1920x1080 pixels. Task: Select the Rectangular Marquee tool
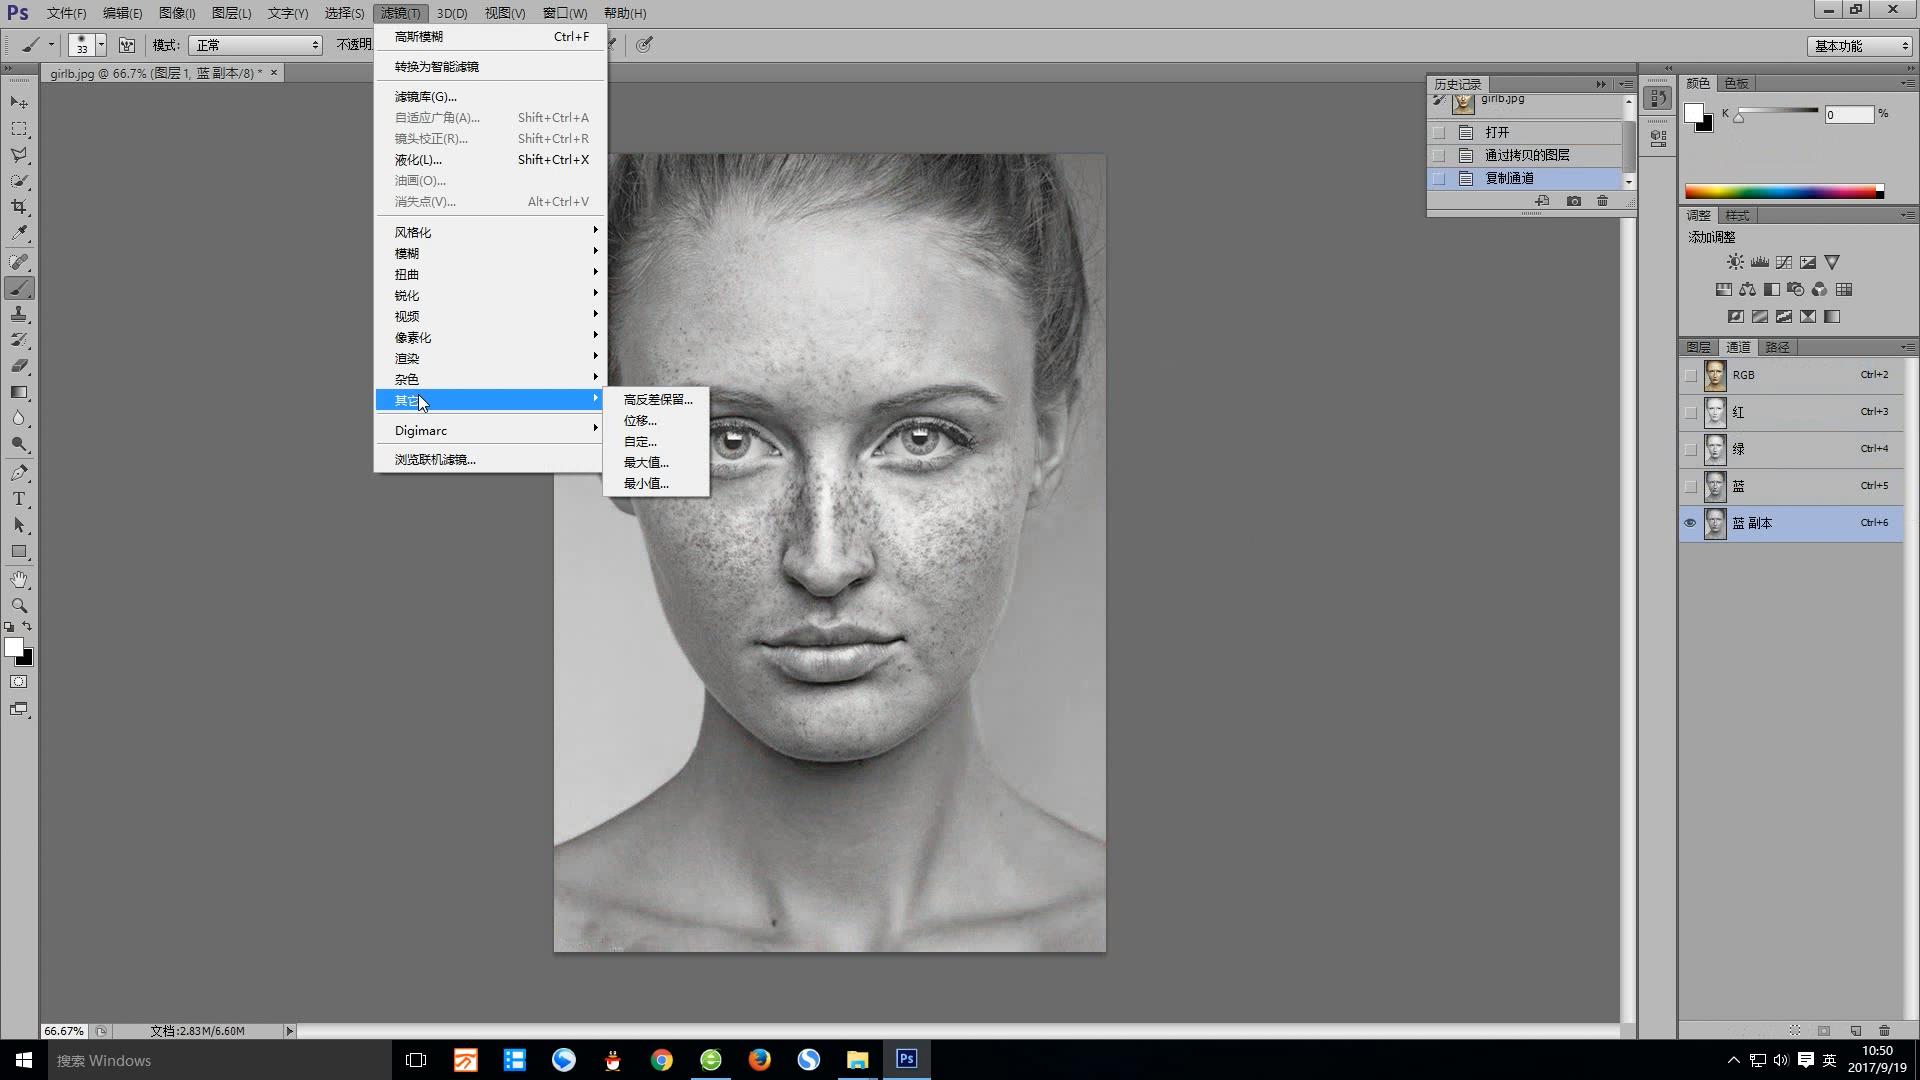(x=19, y=129)
